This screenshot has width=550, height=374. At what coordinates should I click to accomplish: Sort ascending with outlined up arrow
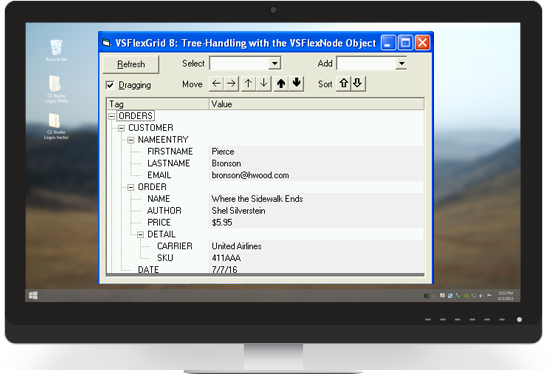tap(343, 84)
